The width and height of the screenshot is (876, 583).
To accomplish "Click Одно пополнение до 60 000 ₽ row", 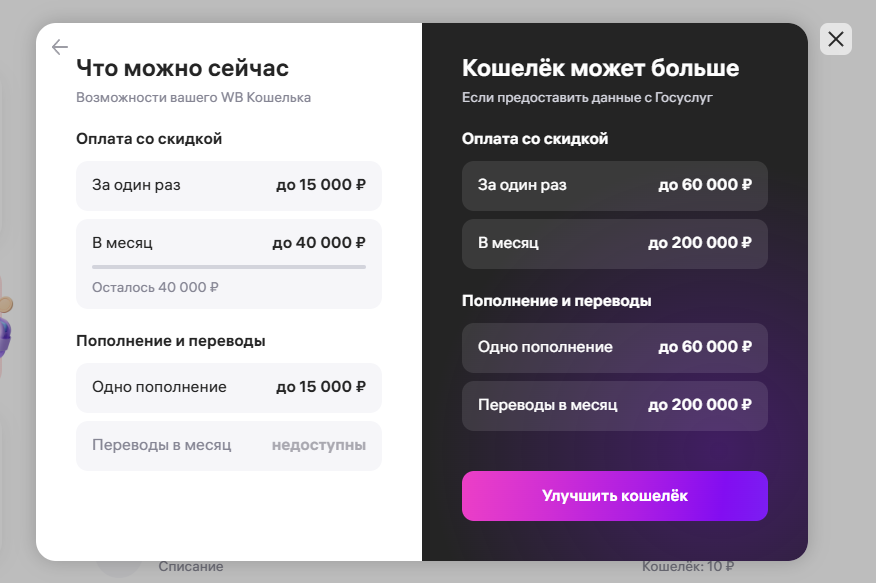I will tap(615, 348).
